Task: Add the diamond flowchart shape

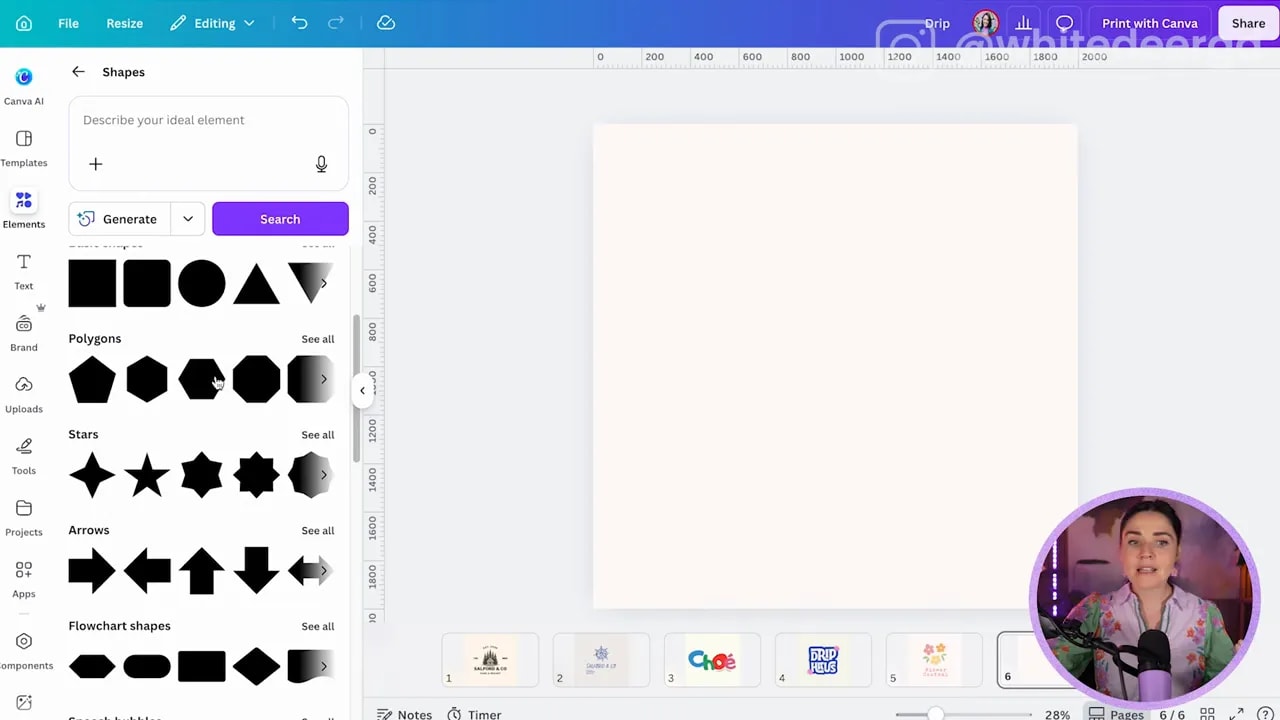Action: pyautogui.click(x=256, y=666)
